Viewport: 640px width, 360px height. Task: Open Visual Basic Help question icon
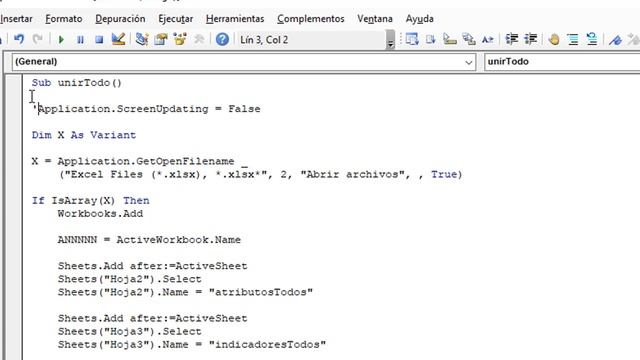(222, 40)
